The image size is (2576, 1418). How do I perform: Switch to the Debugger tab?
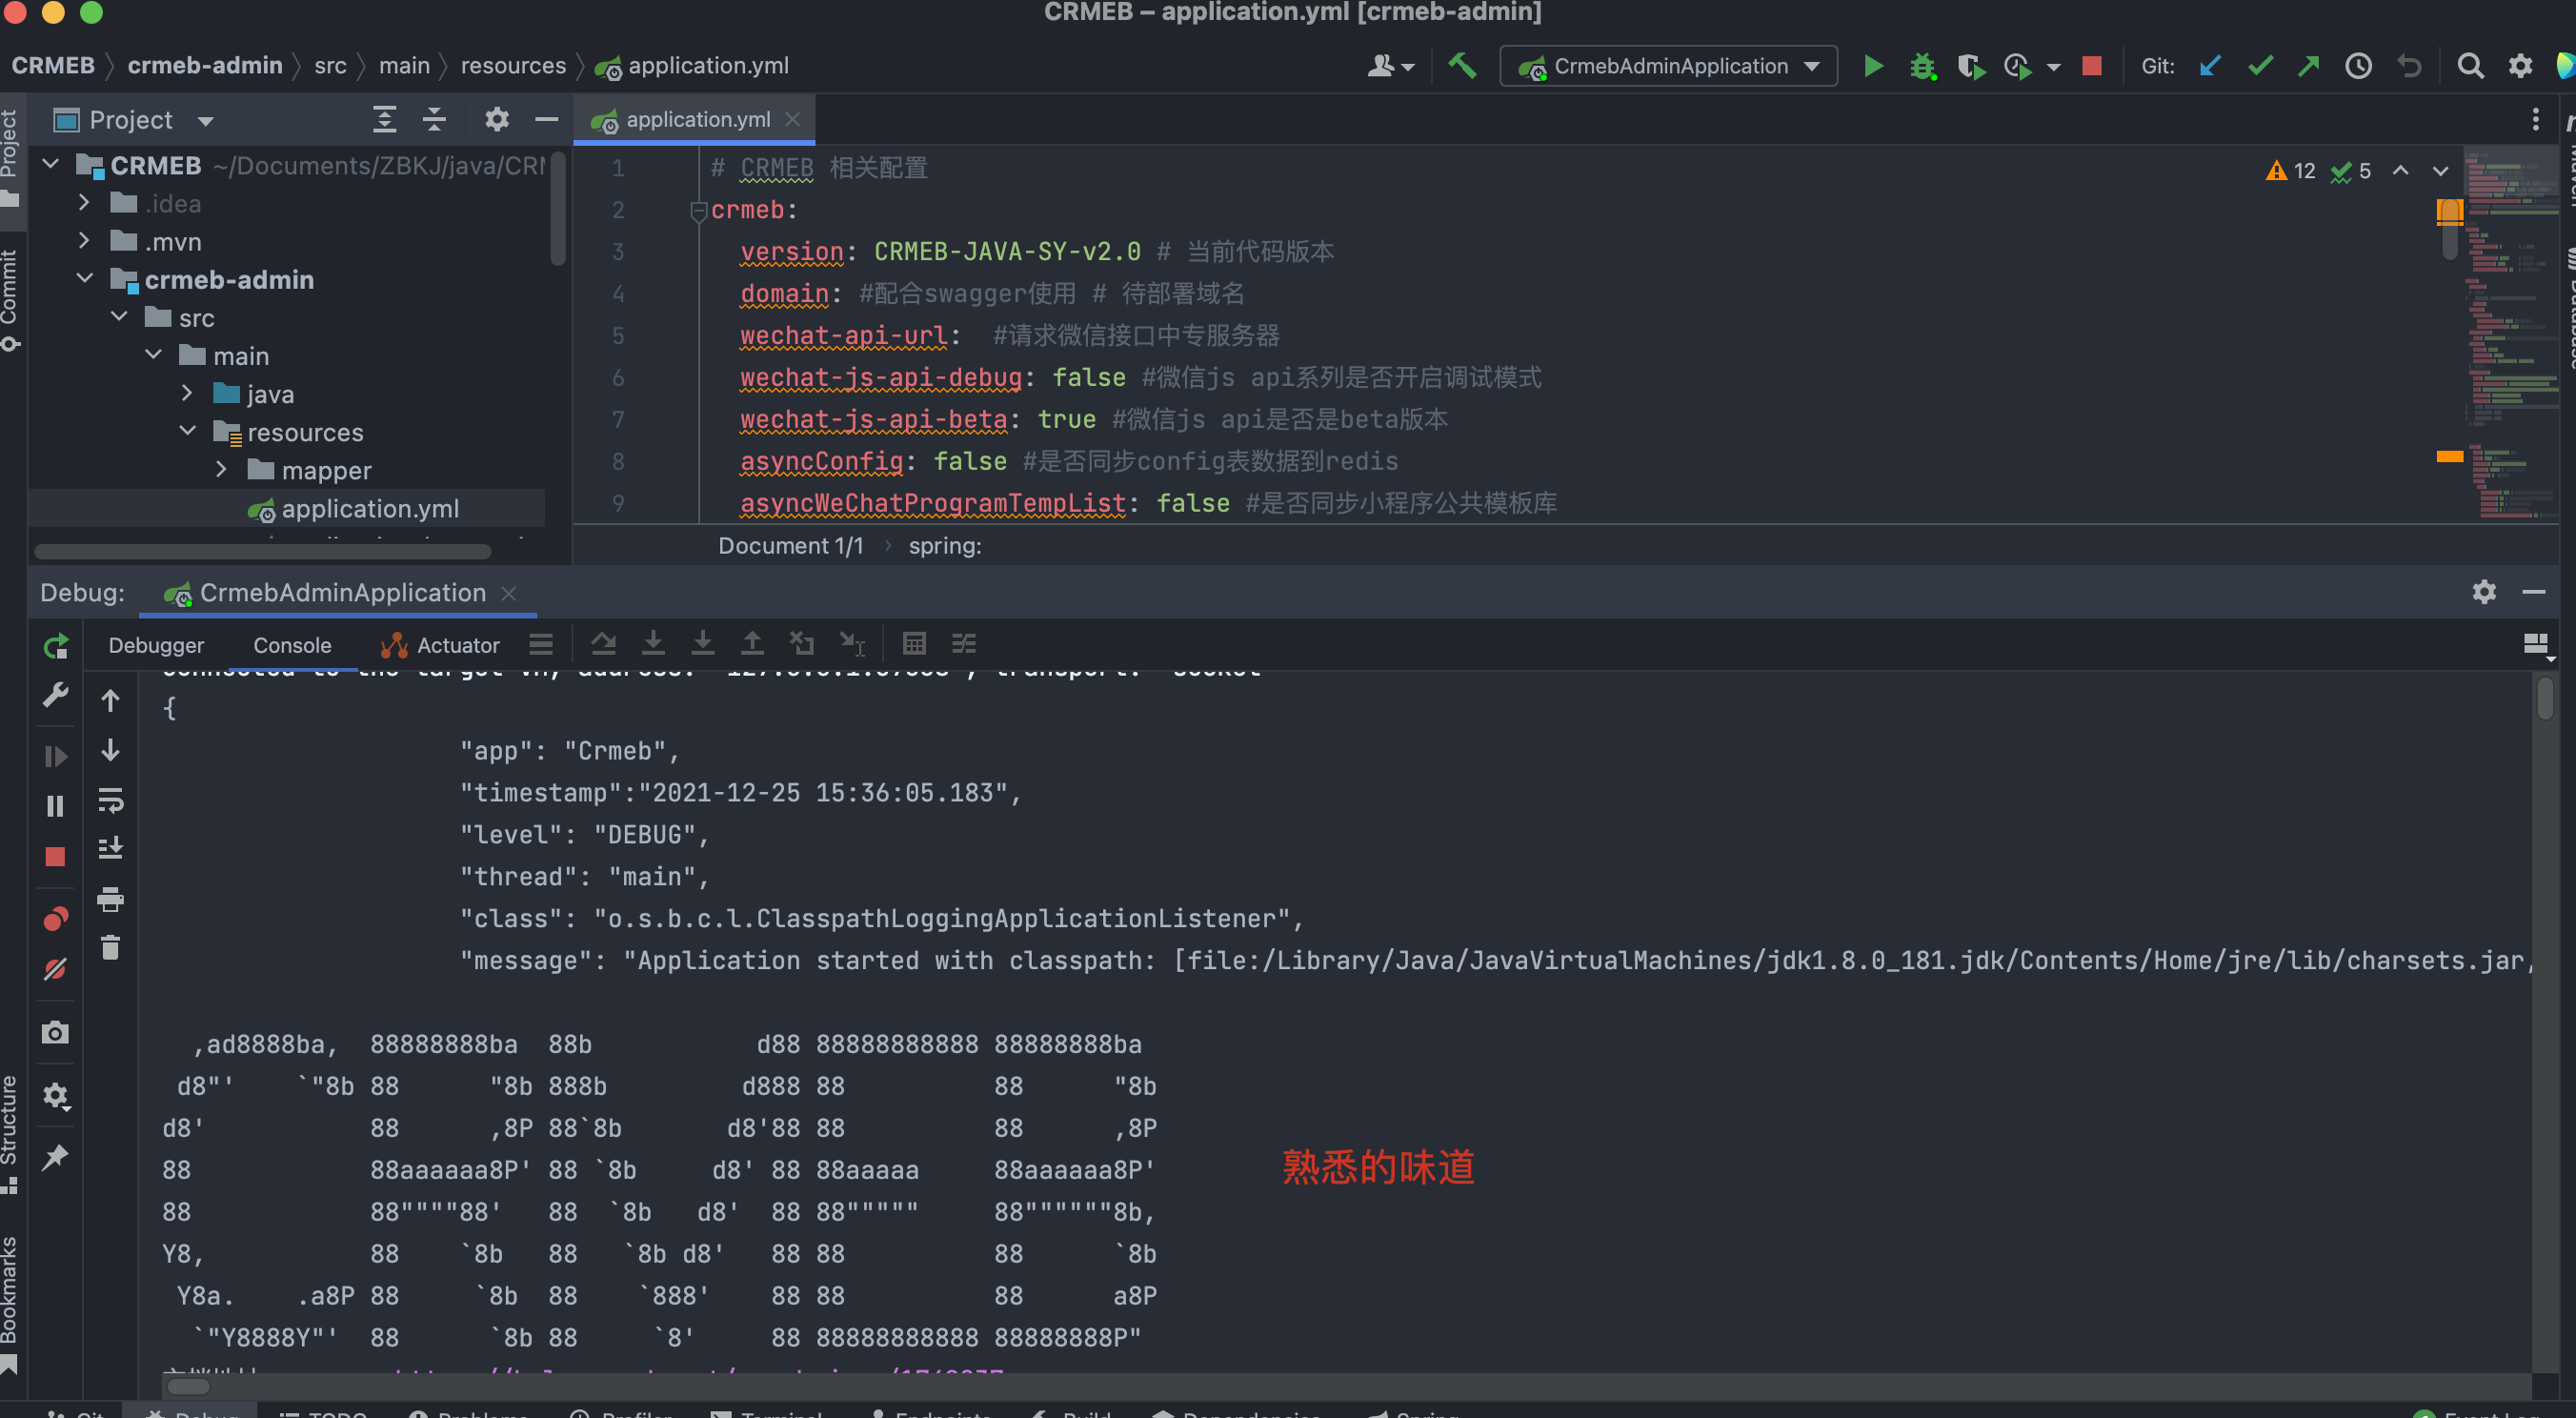156,645
